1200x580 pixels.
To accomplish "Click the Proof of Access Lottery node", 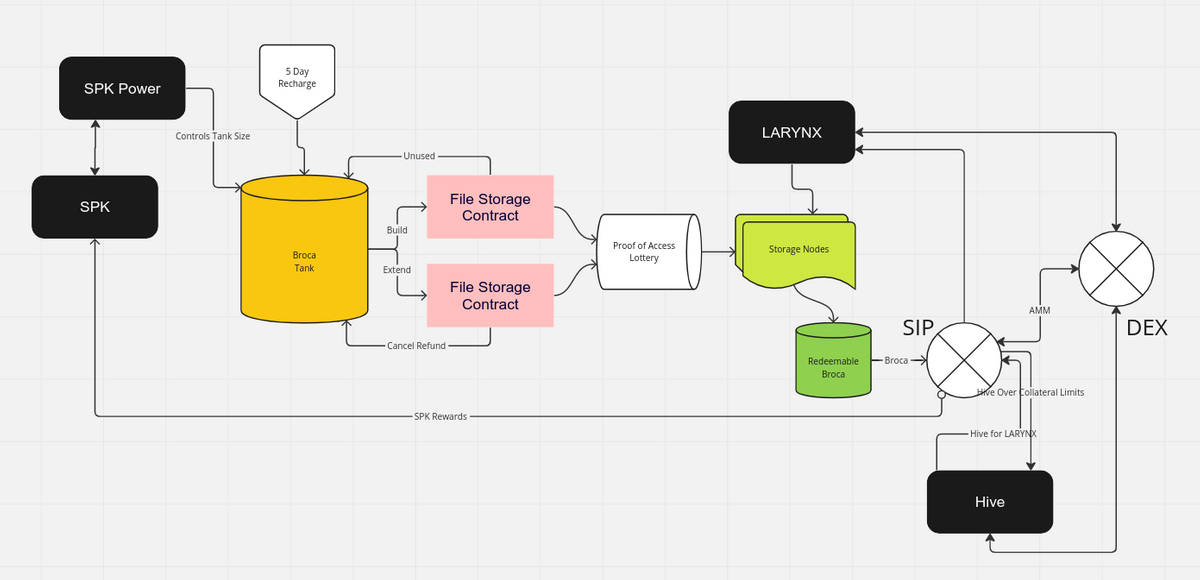I will pyautogui.click(x=648, y=250).
